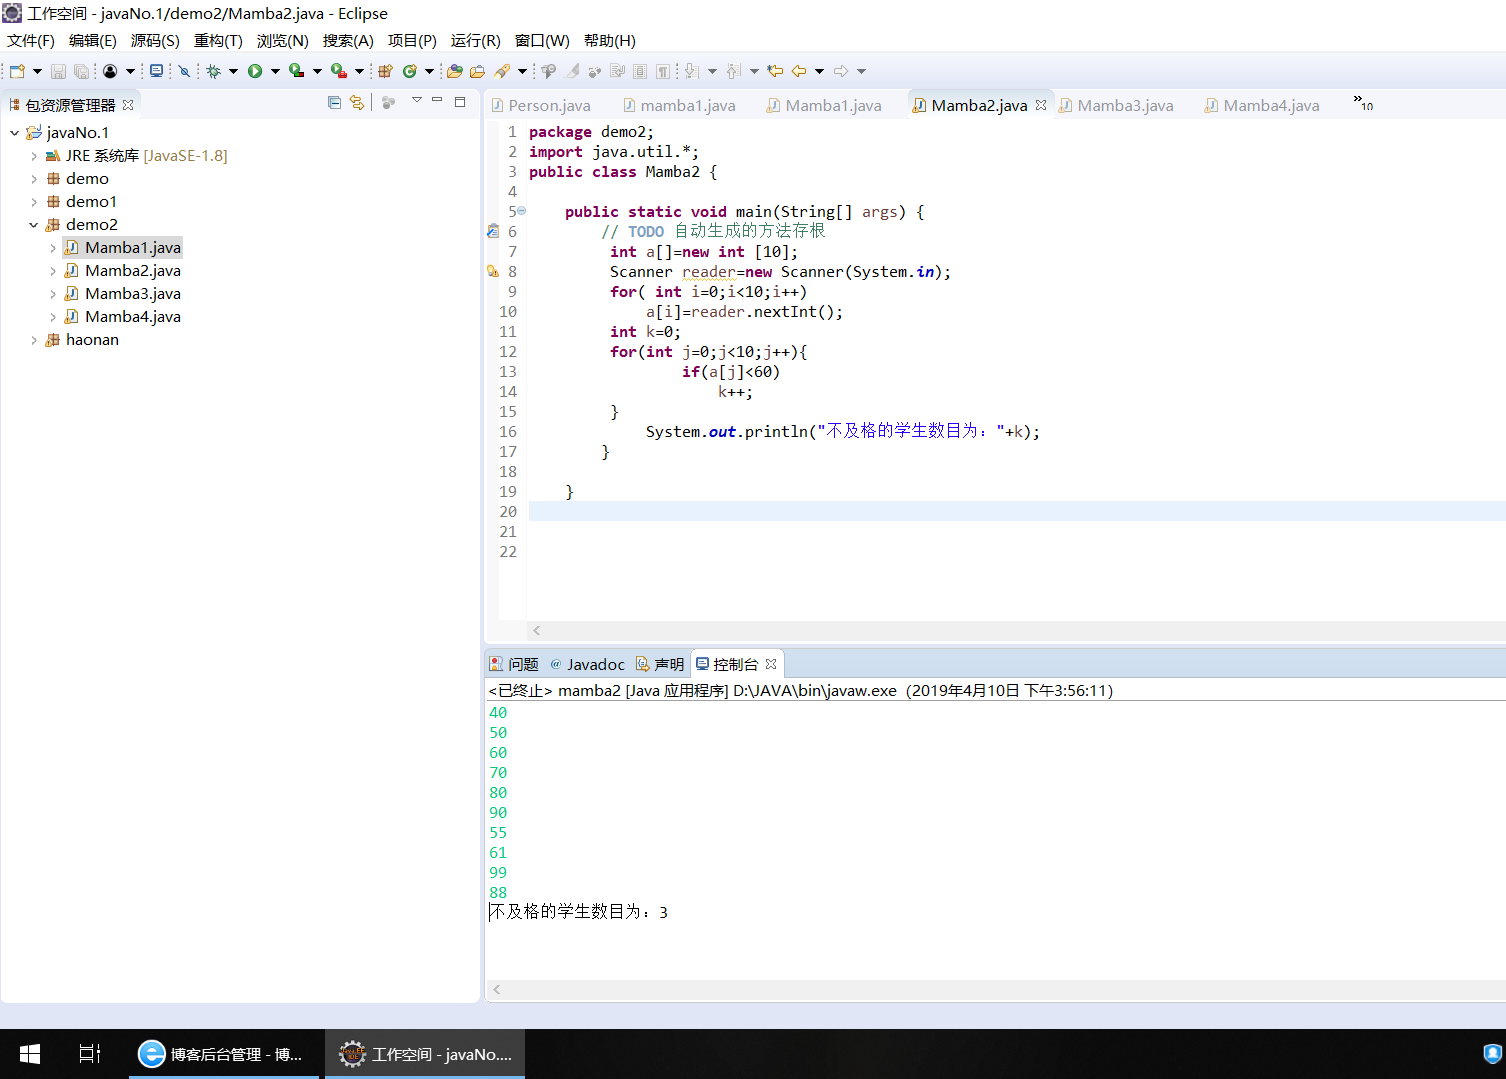Open the 编辑(E) menu
The width and height of the screenshot is (1506, 1079).
pos(93,41)
